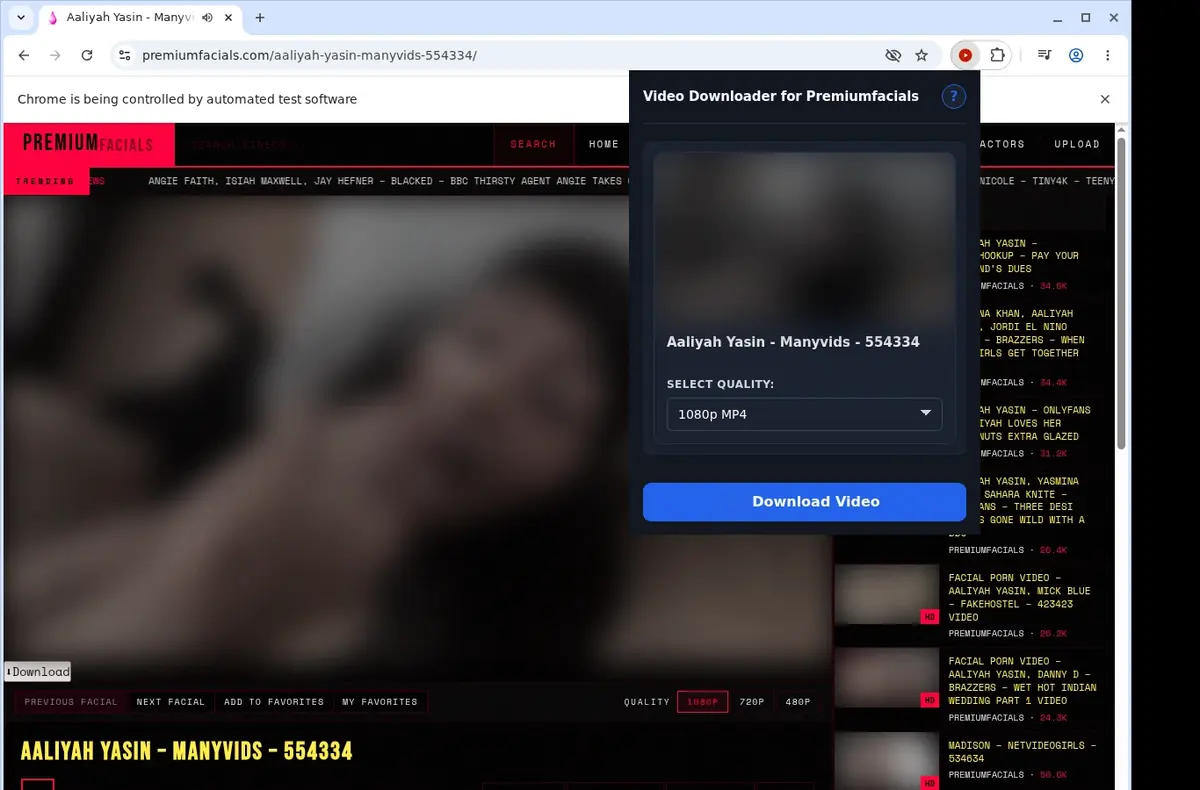
Task: Click the red Video Downloader extension icon
Action: coord(965,56)
